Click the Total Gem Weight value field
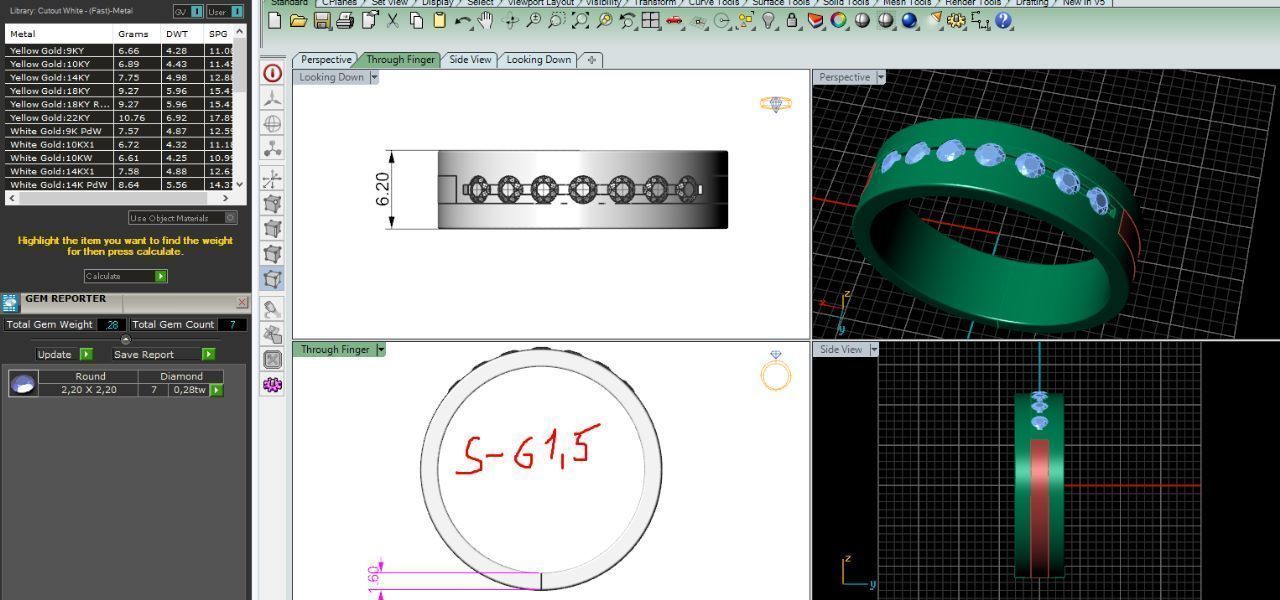The height and width of the screenshot is (600, 1280). (x=111, y=324)
